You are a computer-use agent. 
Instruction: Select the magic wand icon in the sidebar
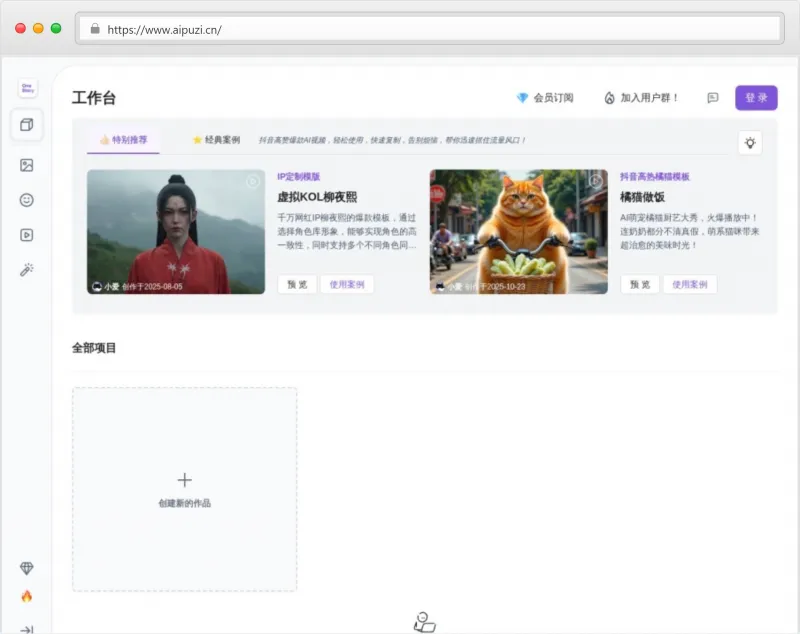click(27, 268)
